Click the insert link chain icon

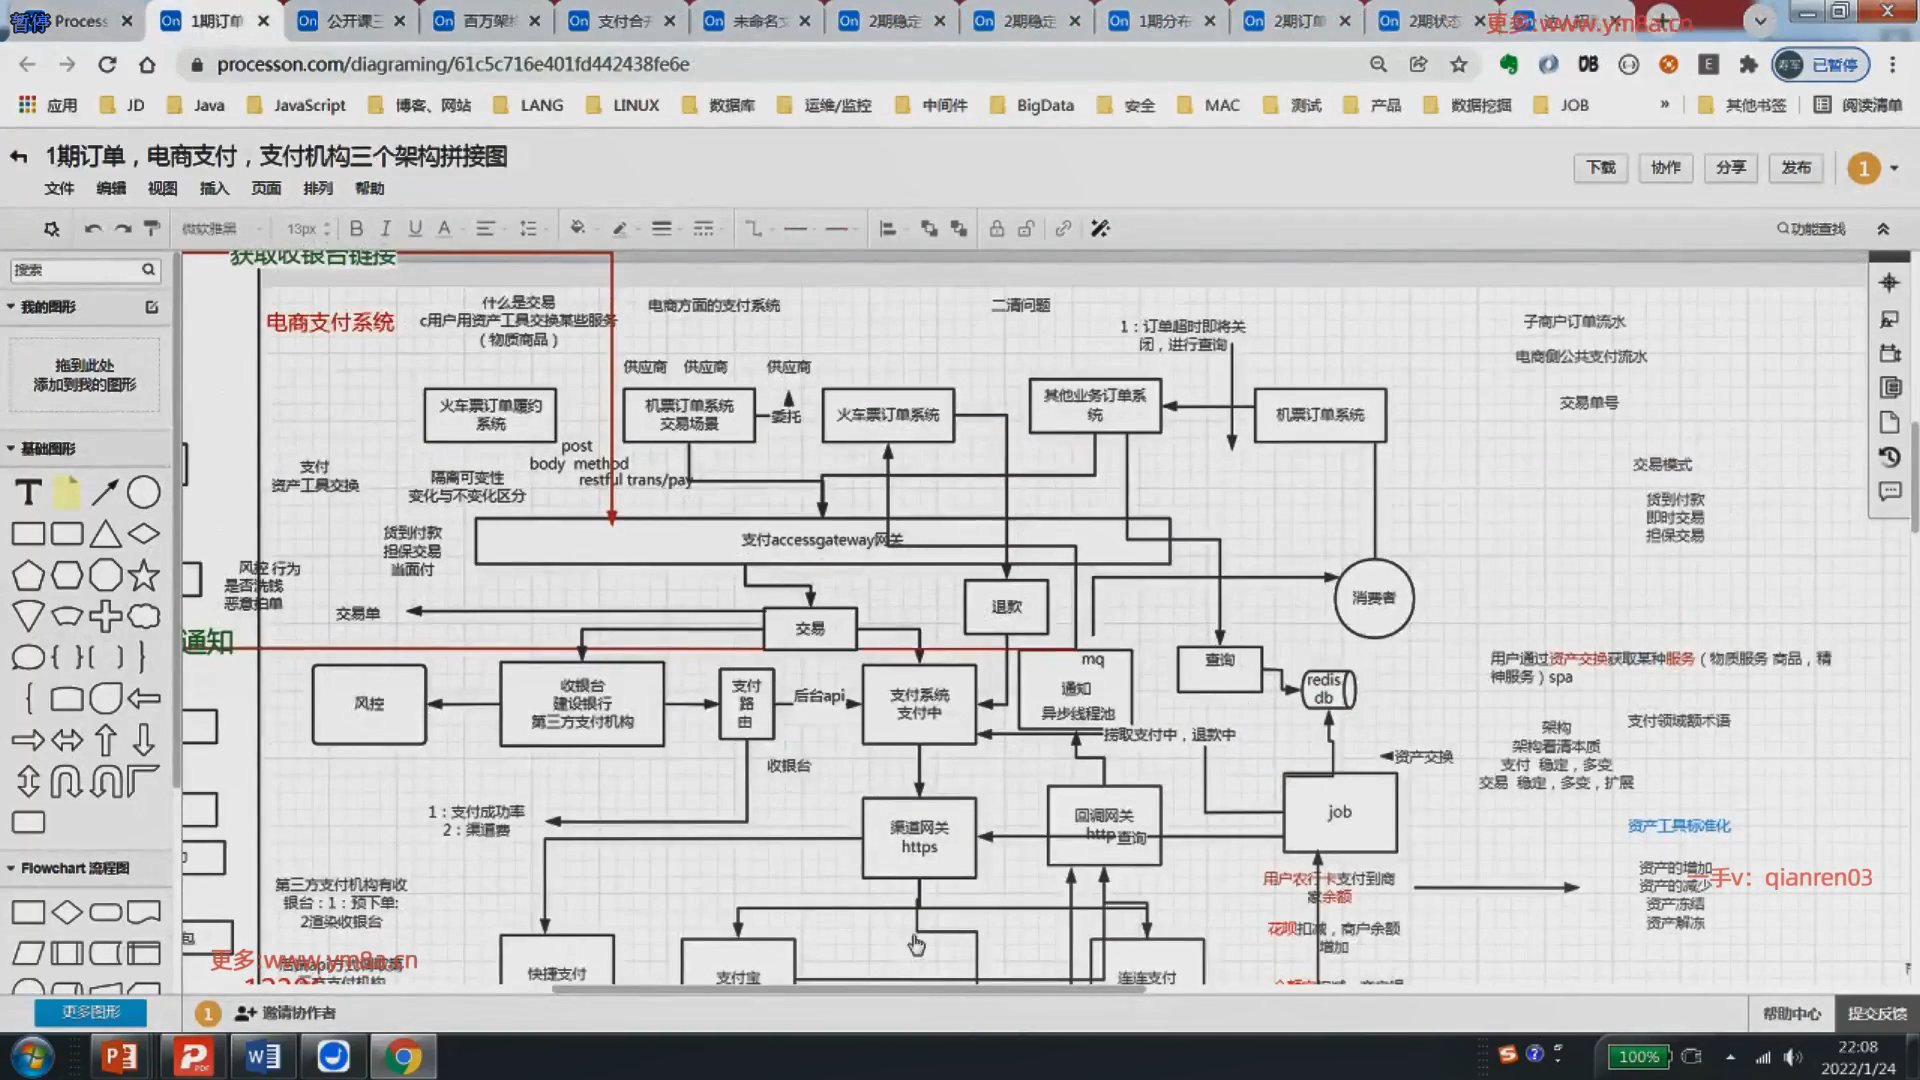(x=1063, y=229)
